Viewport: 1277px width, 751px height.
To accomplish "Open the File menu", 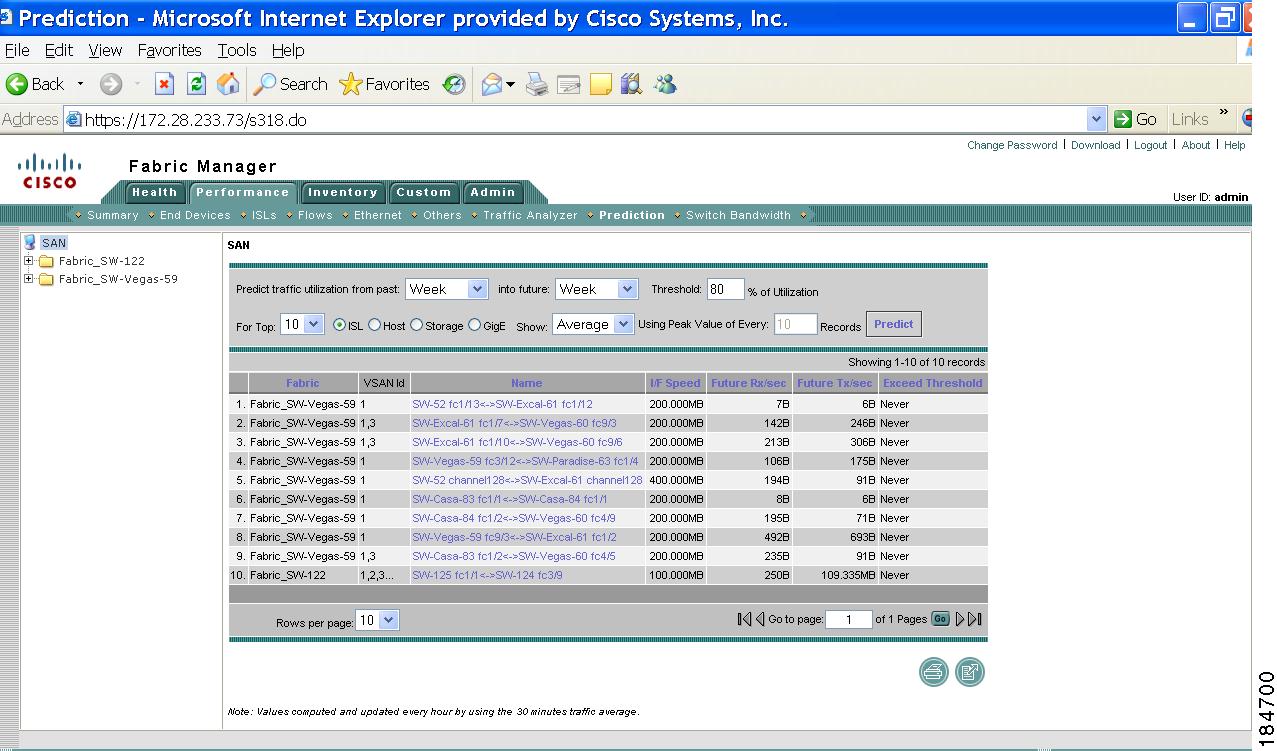I will click(17, 50).
